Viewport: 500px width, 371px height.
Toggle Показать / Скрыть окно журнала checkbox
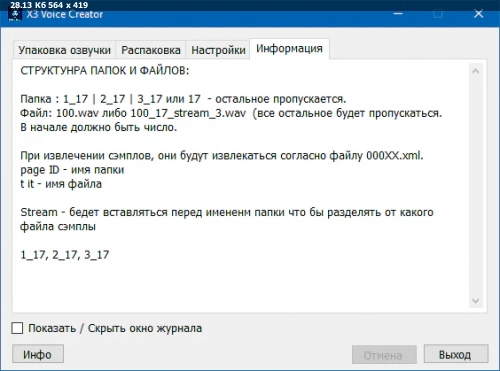point(17,328)
